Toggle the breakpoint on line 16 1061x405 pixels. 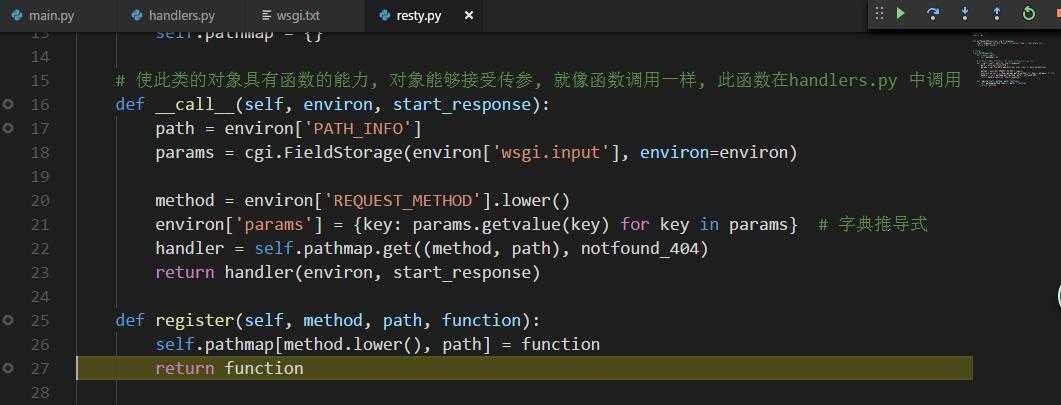8,104
